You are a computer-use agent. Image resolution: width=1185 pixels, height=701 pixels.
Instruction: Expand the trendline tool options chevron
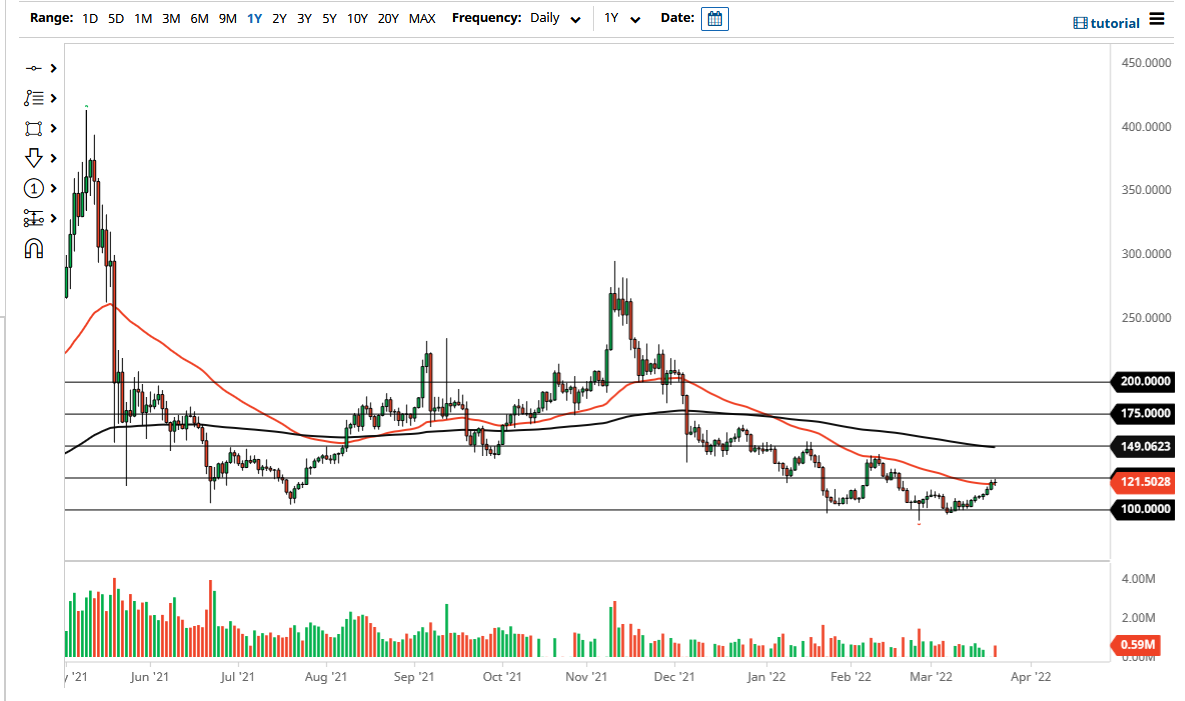pyautogui.click(x=52, y=68)
